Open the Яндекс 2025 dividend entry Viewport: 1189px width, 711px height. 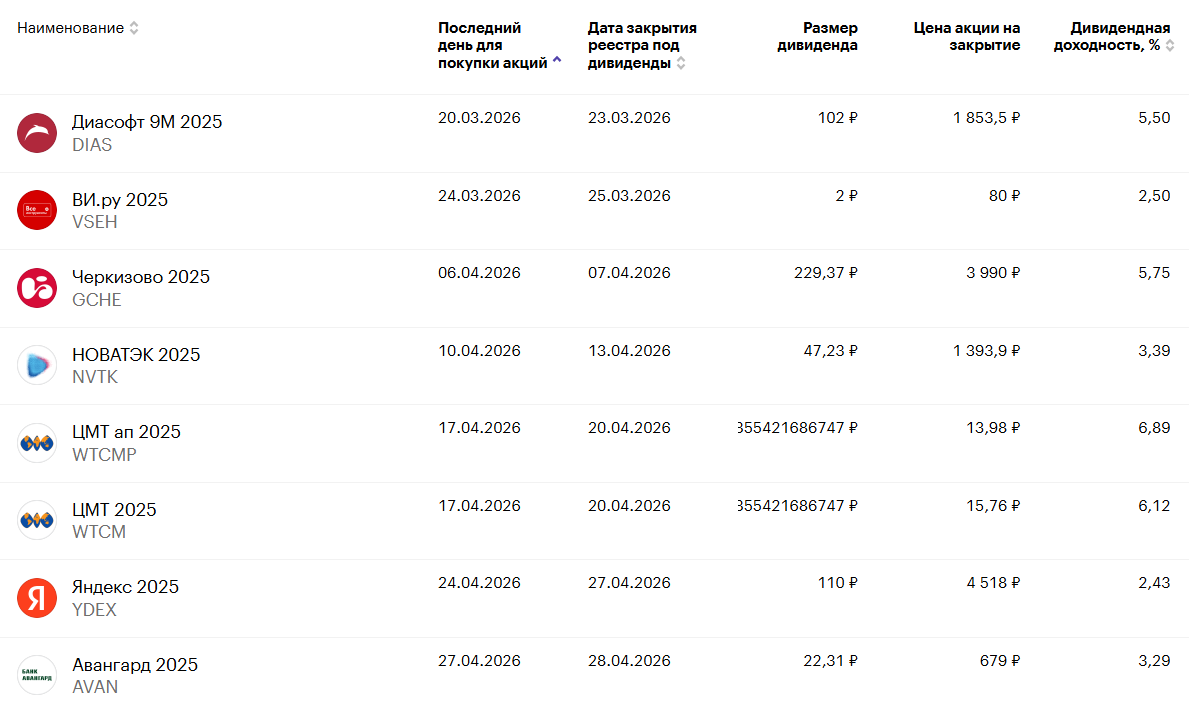pos(125,587)
